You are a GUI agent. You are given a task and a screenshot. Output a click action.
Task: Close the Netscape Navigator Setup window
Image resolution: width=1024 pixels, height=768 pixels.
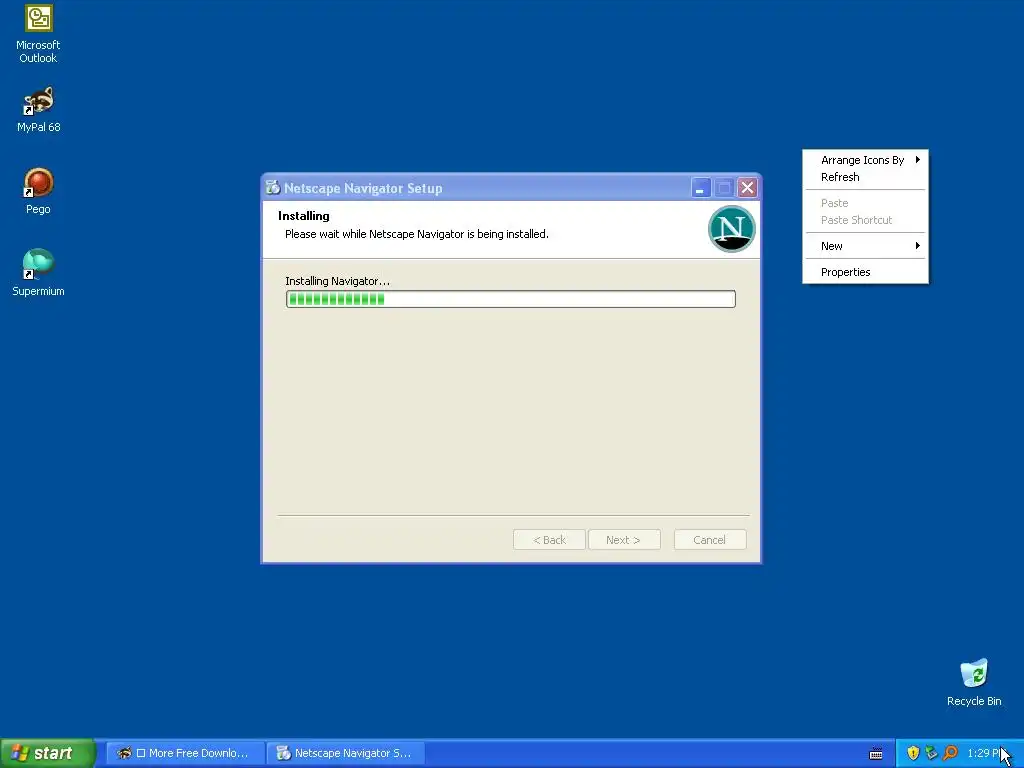pos(747,188)
